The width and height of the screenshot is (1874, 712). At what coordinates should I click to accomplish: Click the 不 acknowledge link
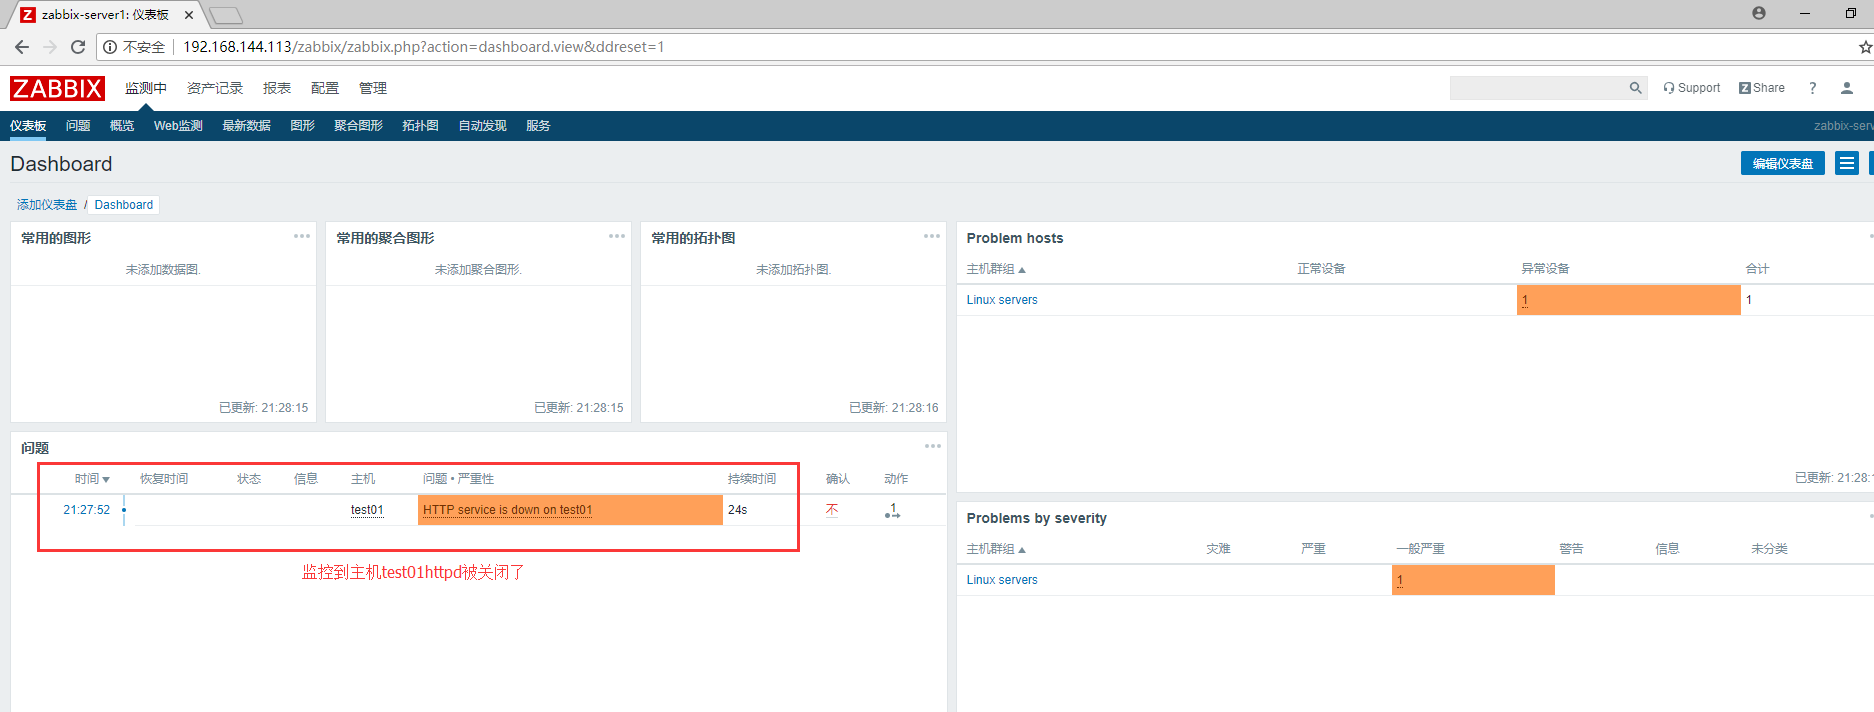832,510
